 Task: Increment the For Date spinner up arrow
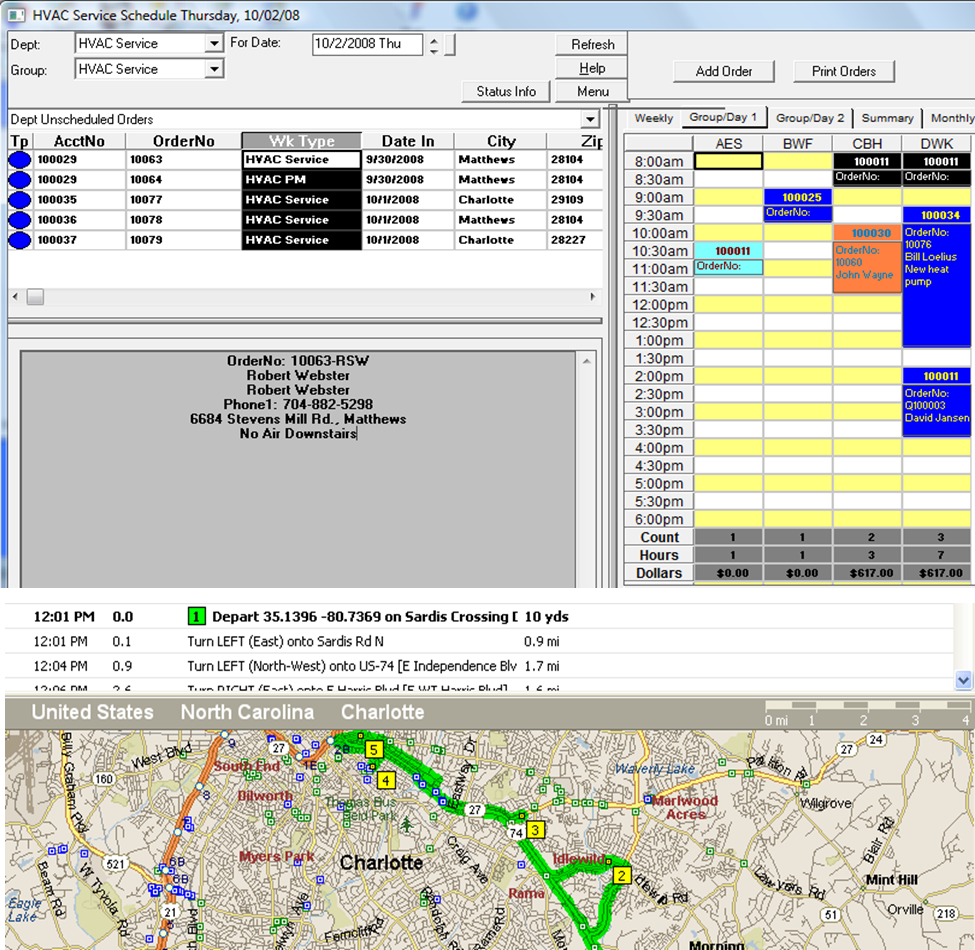pyautogui.click(x=433, y=39)
